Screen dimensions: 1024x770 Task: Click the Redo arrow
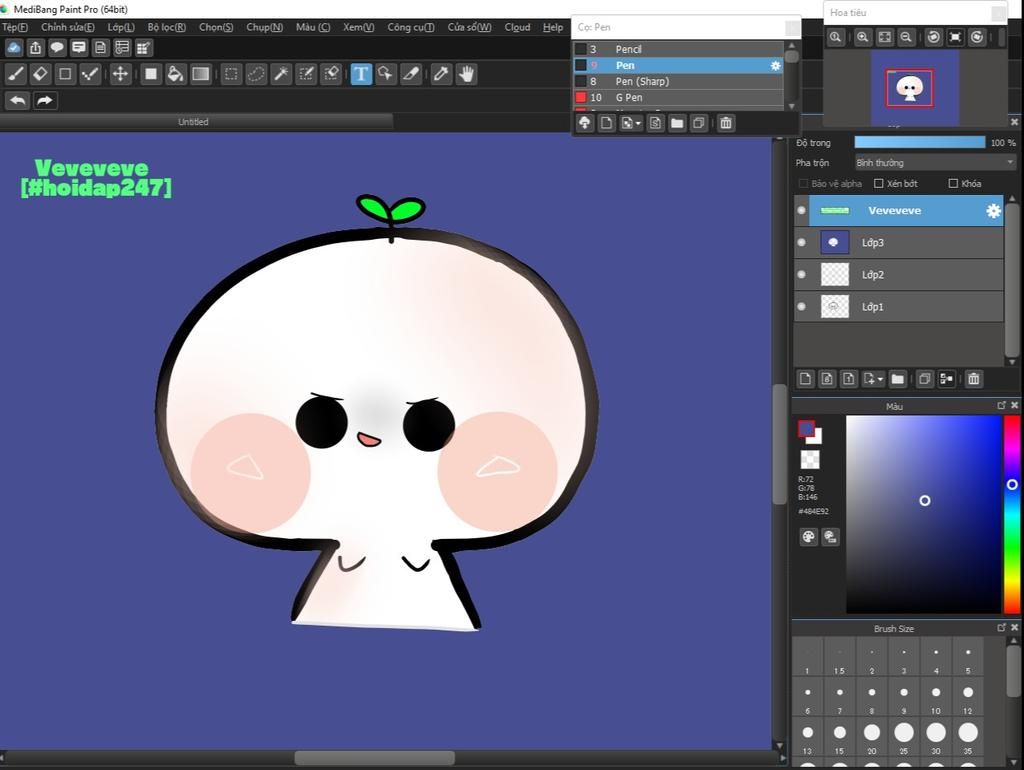point(44,101)
